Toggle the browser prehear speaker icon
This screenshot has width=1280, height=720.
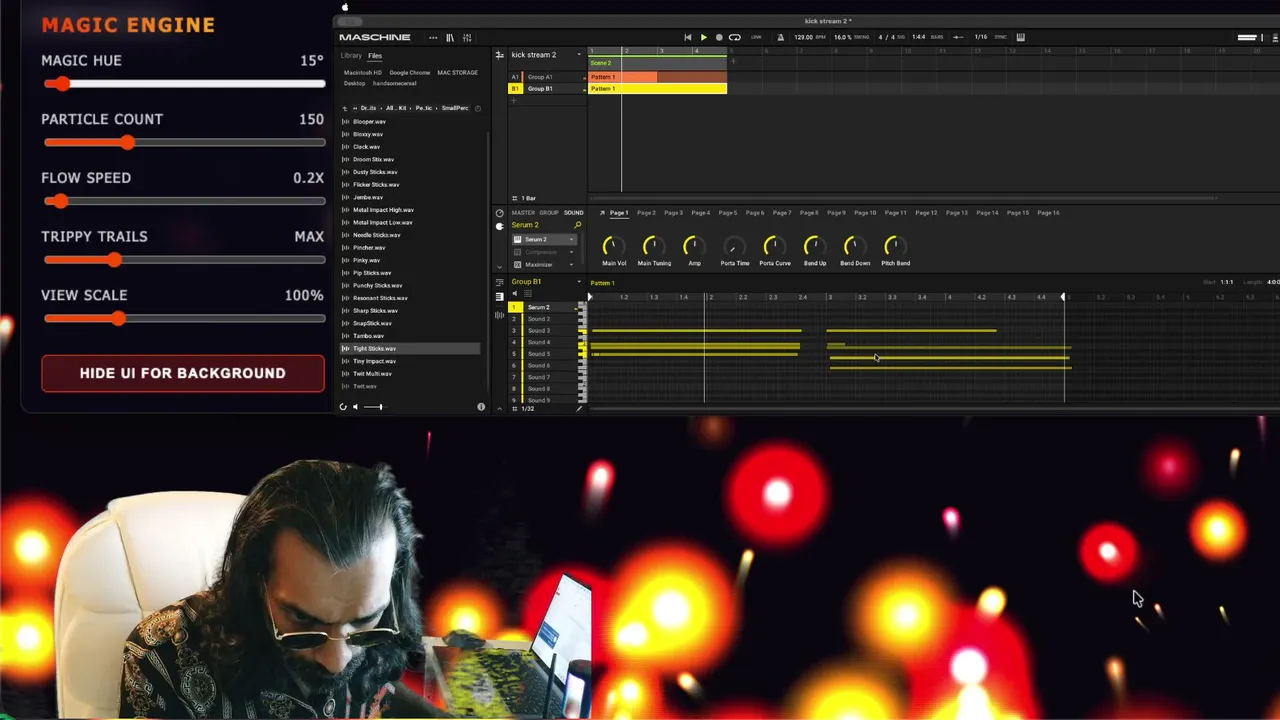[355, 407]
